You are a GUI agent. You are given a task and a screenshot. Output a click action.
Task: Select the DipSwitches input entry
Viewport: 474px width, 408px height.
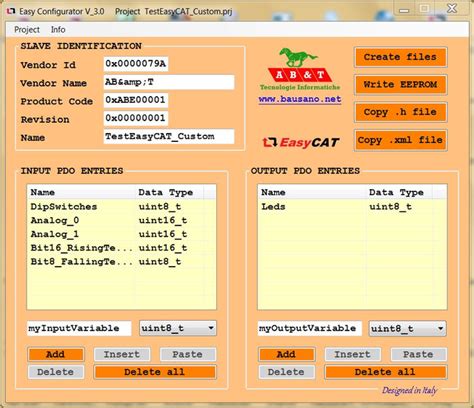[x=121, y=207]
